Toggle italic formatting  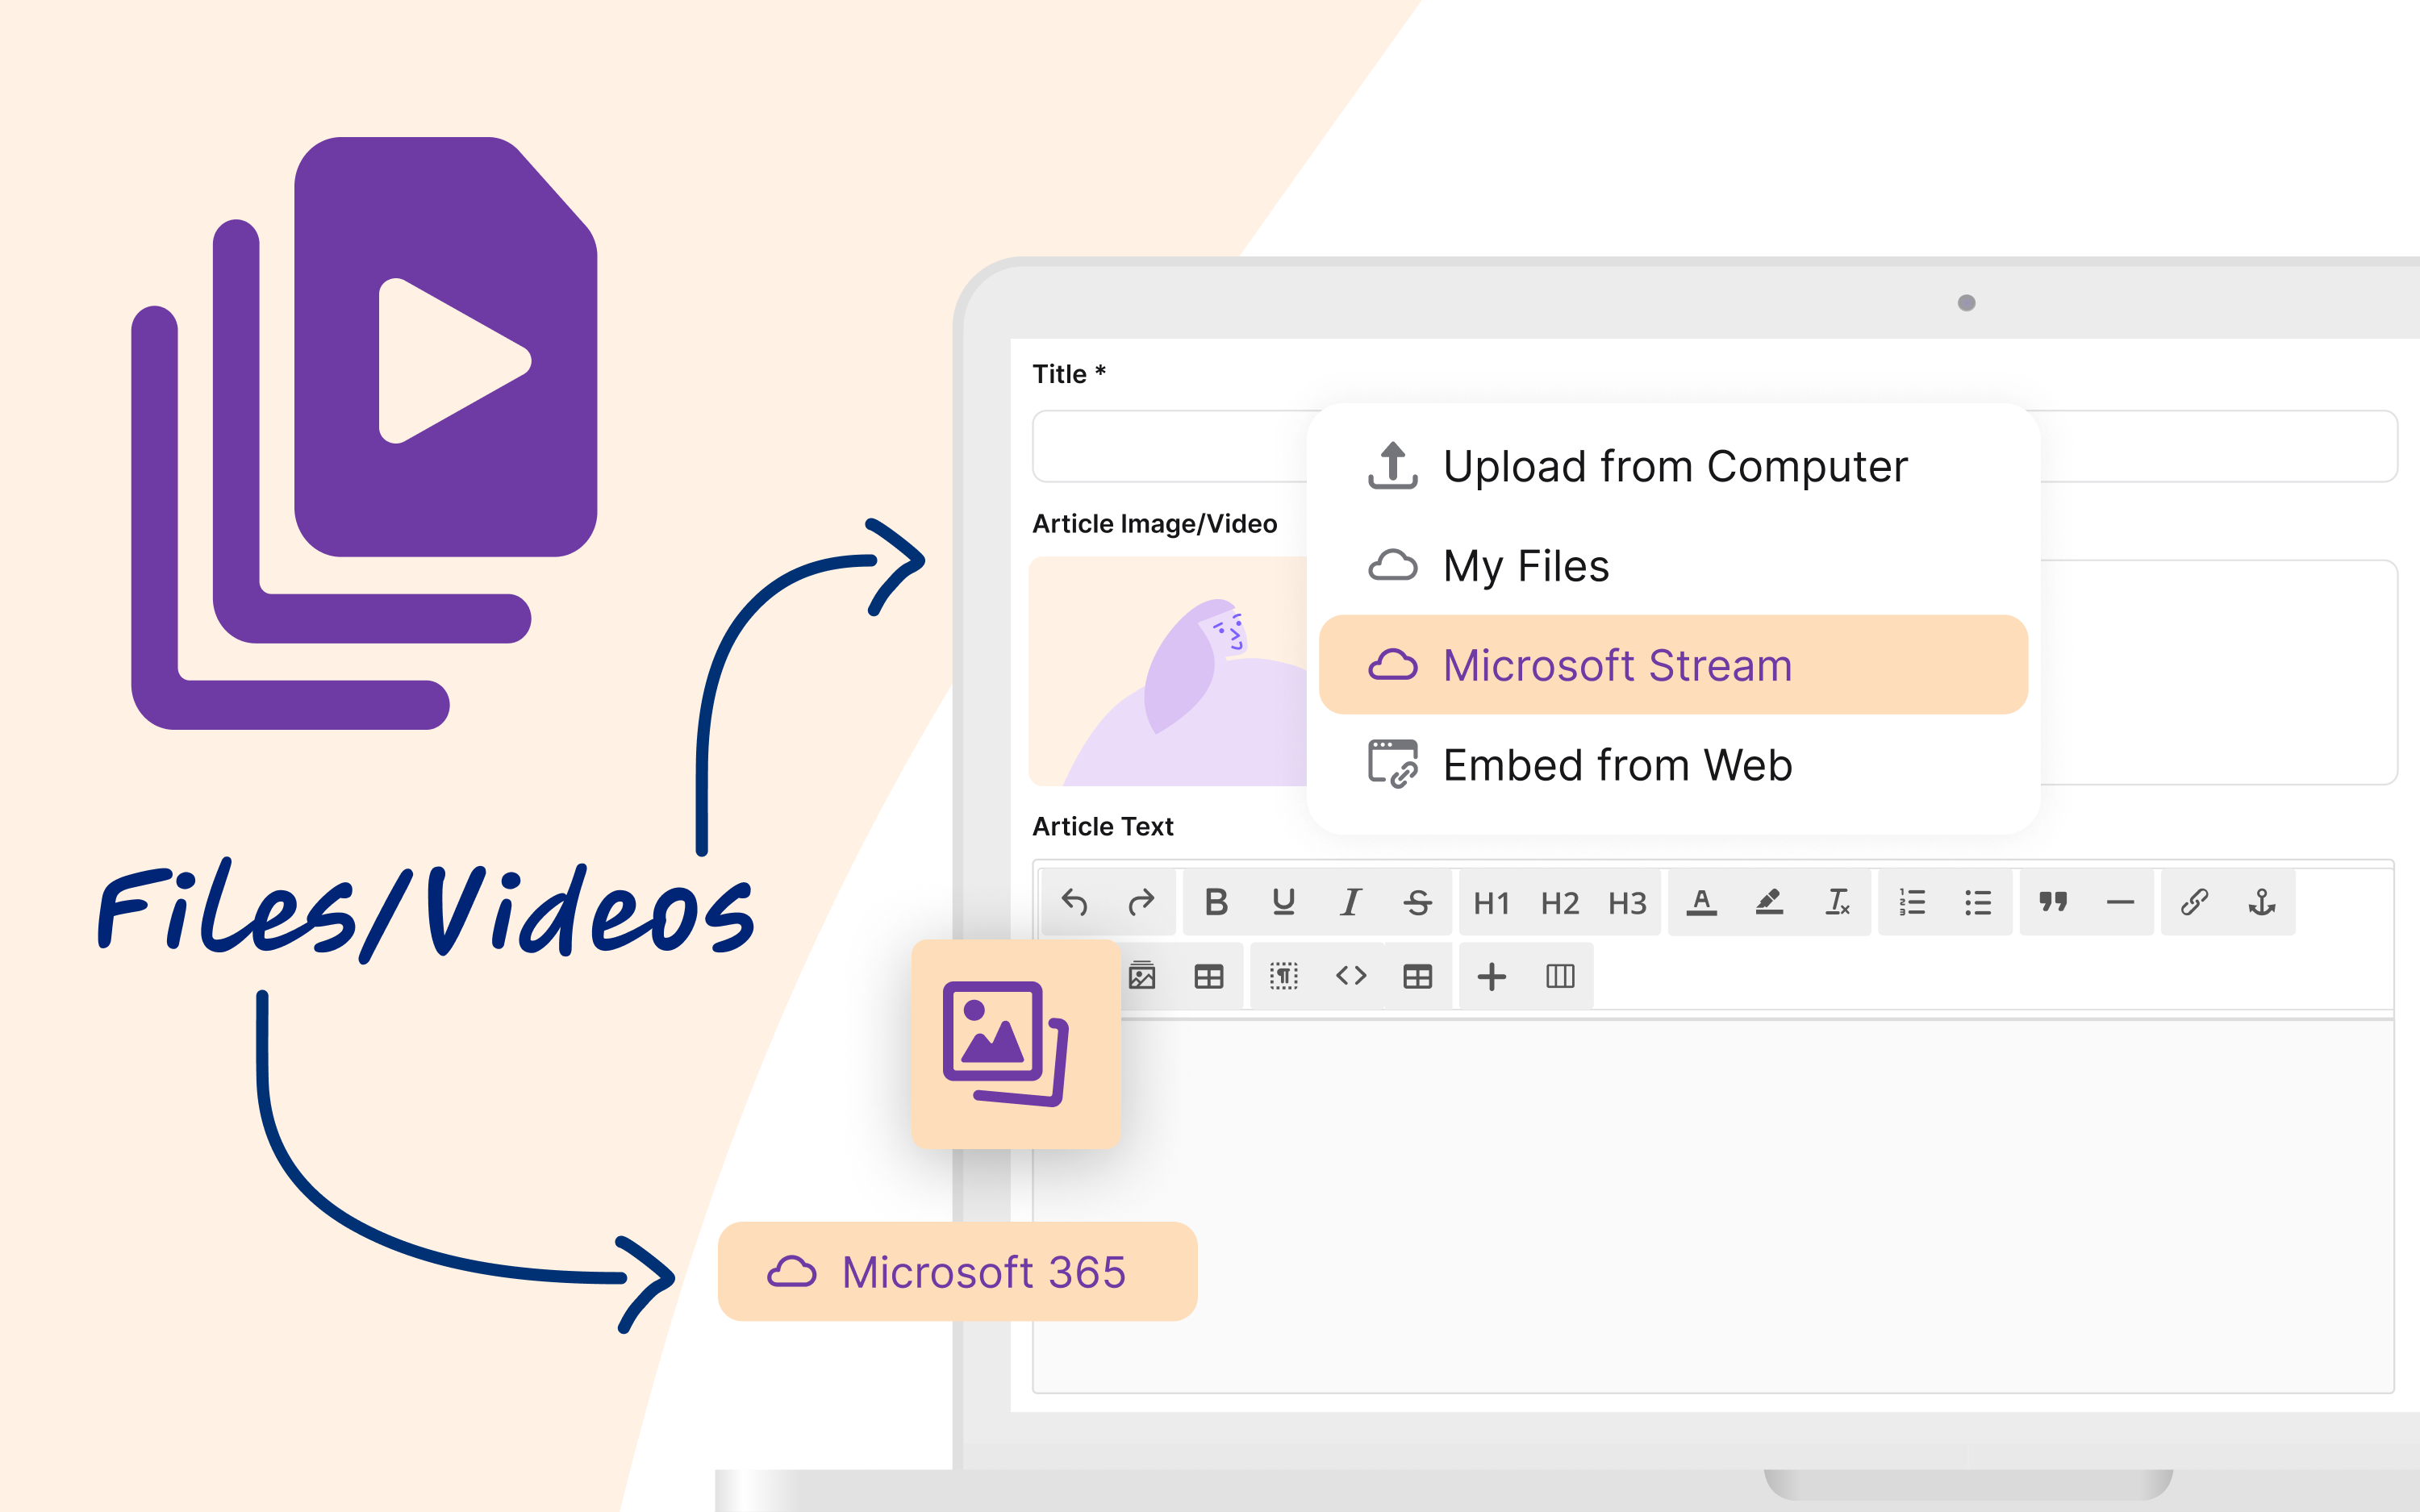[1350, 902]
